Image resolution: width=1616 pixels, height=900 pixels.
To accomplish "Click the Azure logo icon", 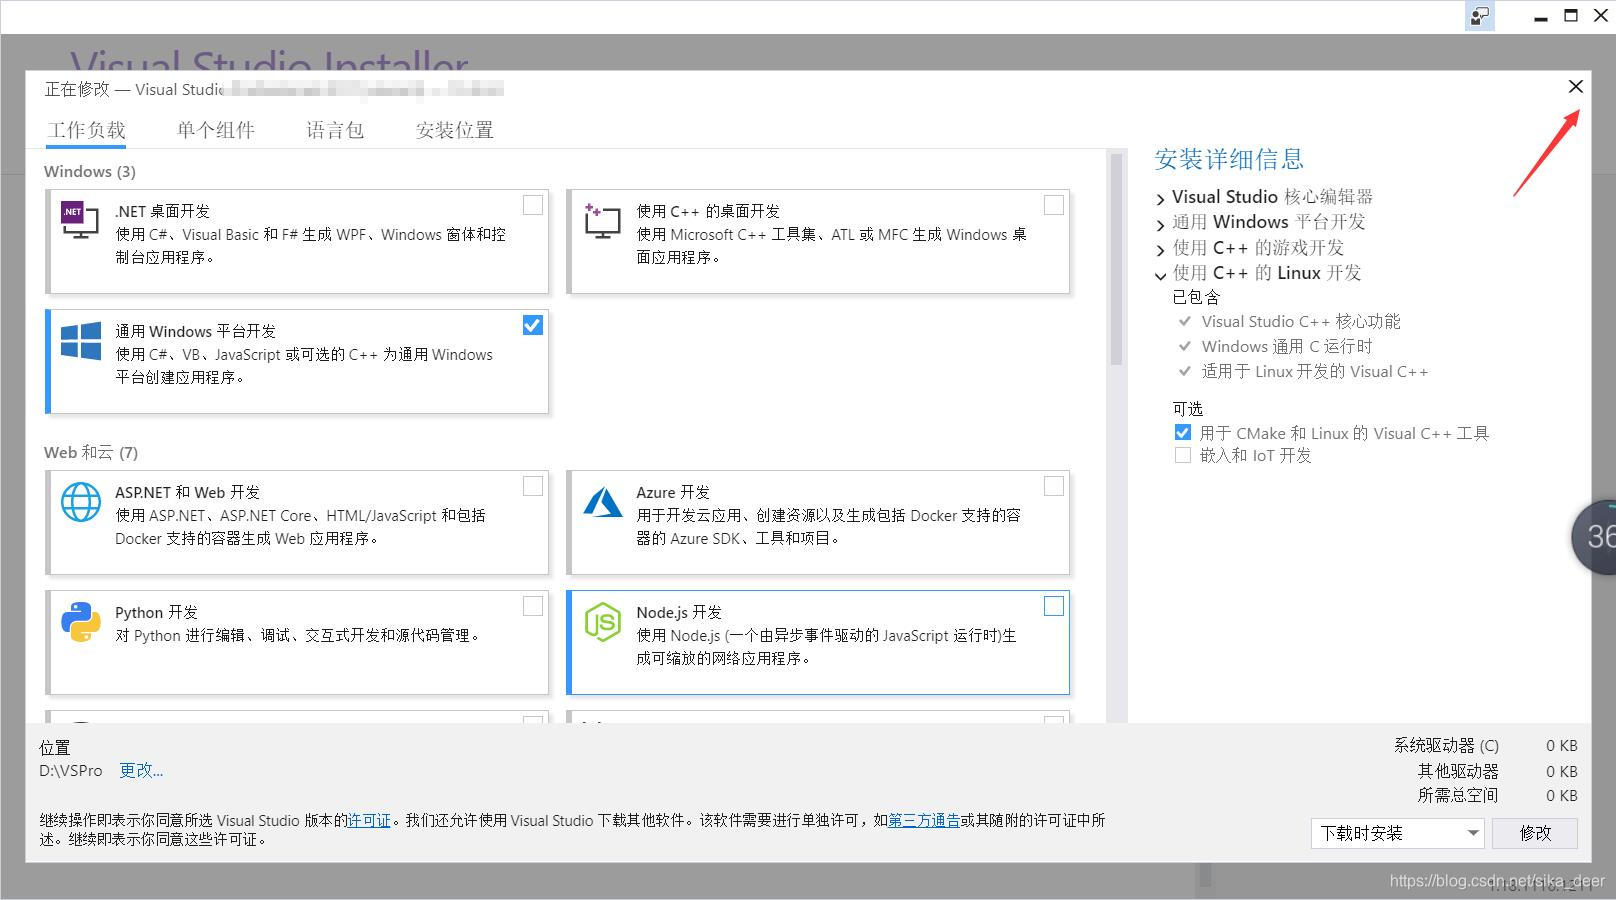I will (x=603, y=501).
